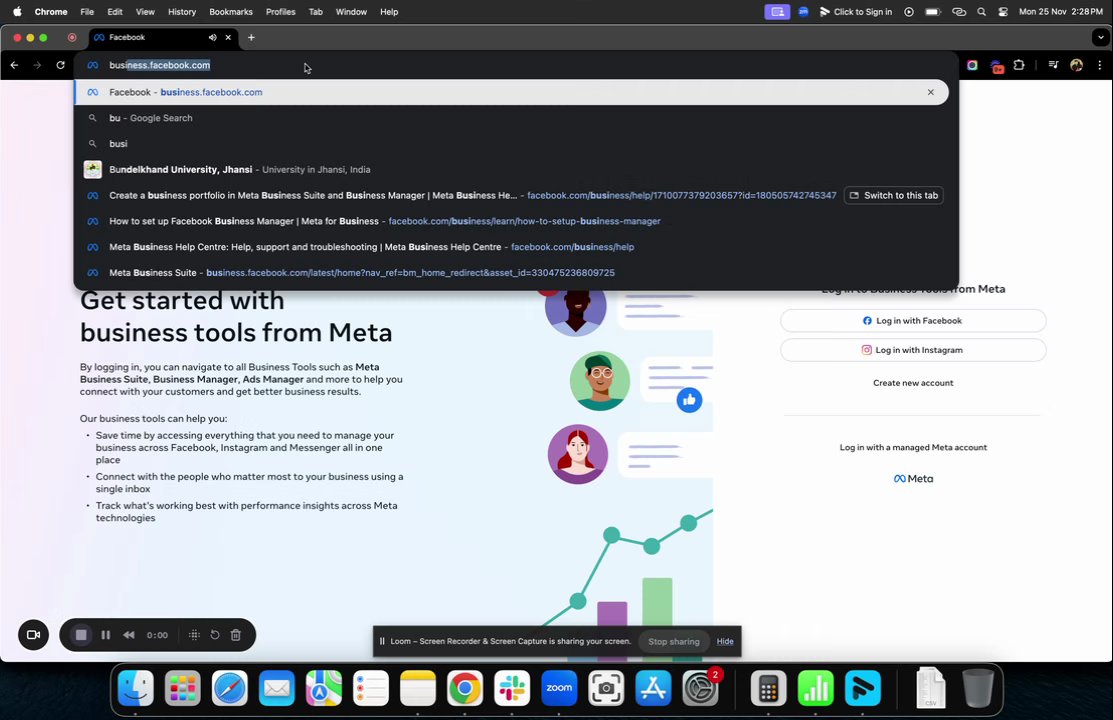The width and height of the screenshot is (1113, 720).
Task: Open Mail from the Dock
Action: point(277,688)
